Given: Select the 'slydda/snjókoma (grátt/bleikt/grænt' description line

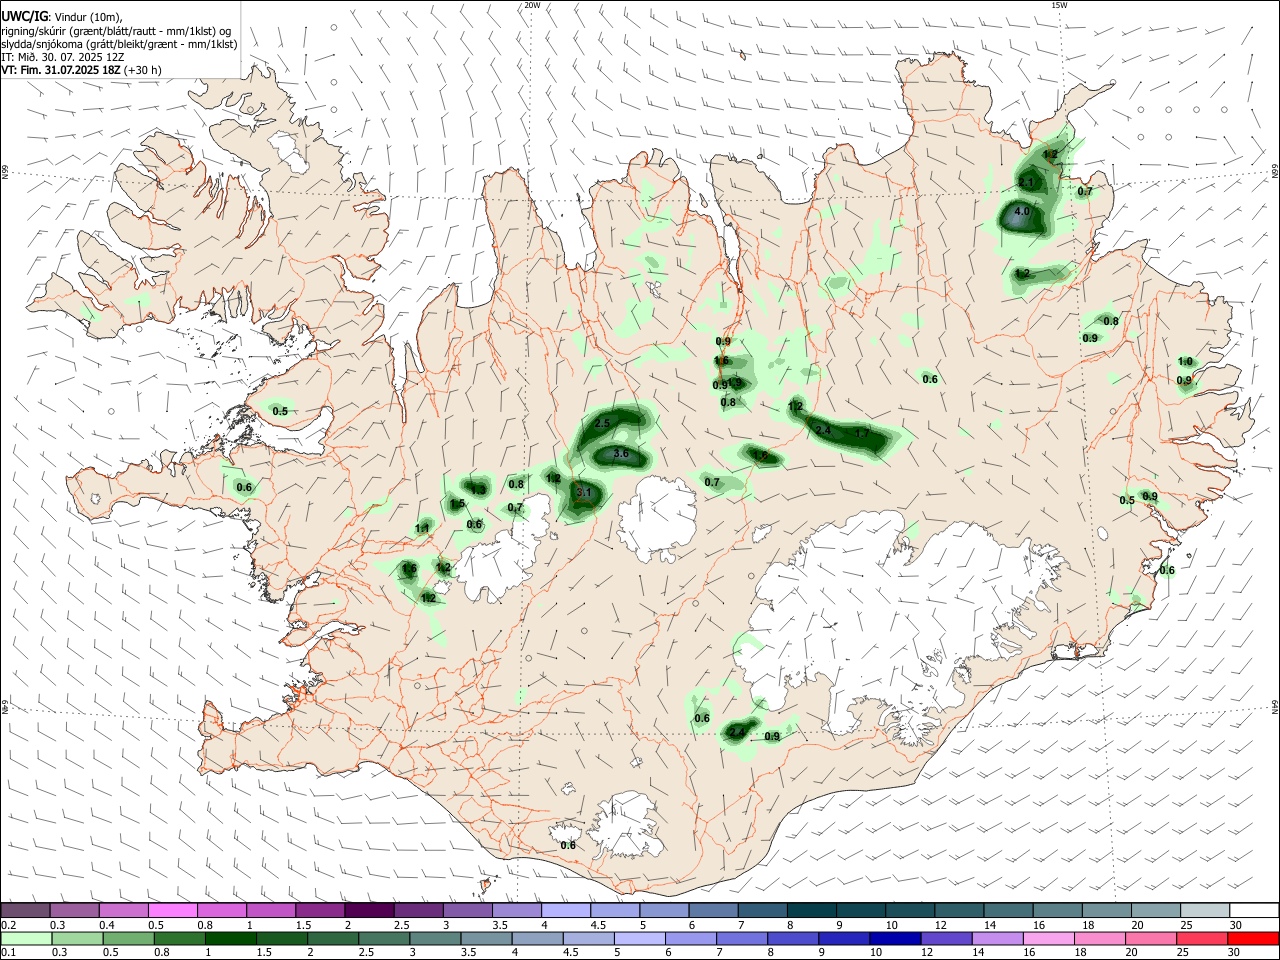Looking at the screenshot, I should point(119,44).
